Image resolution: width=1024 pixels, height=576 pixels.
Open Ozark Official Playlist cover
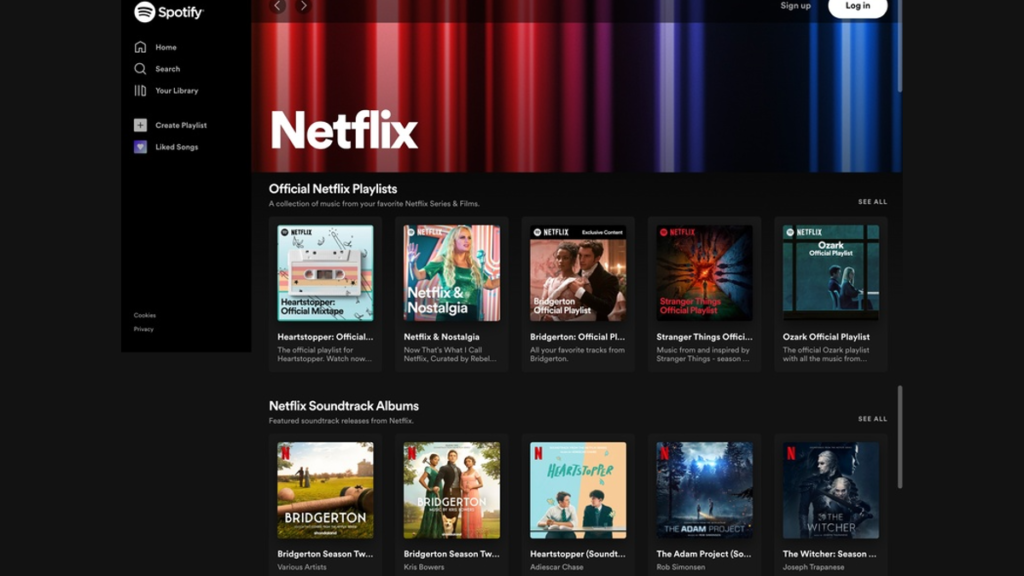coord(831,273)
